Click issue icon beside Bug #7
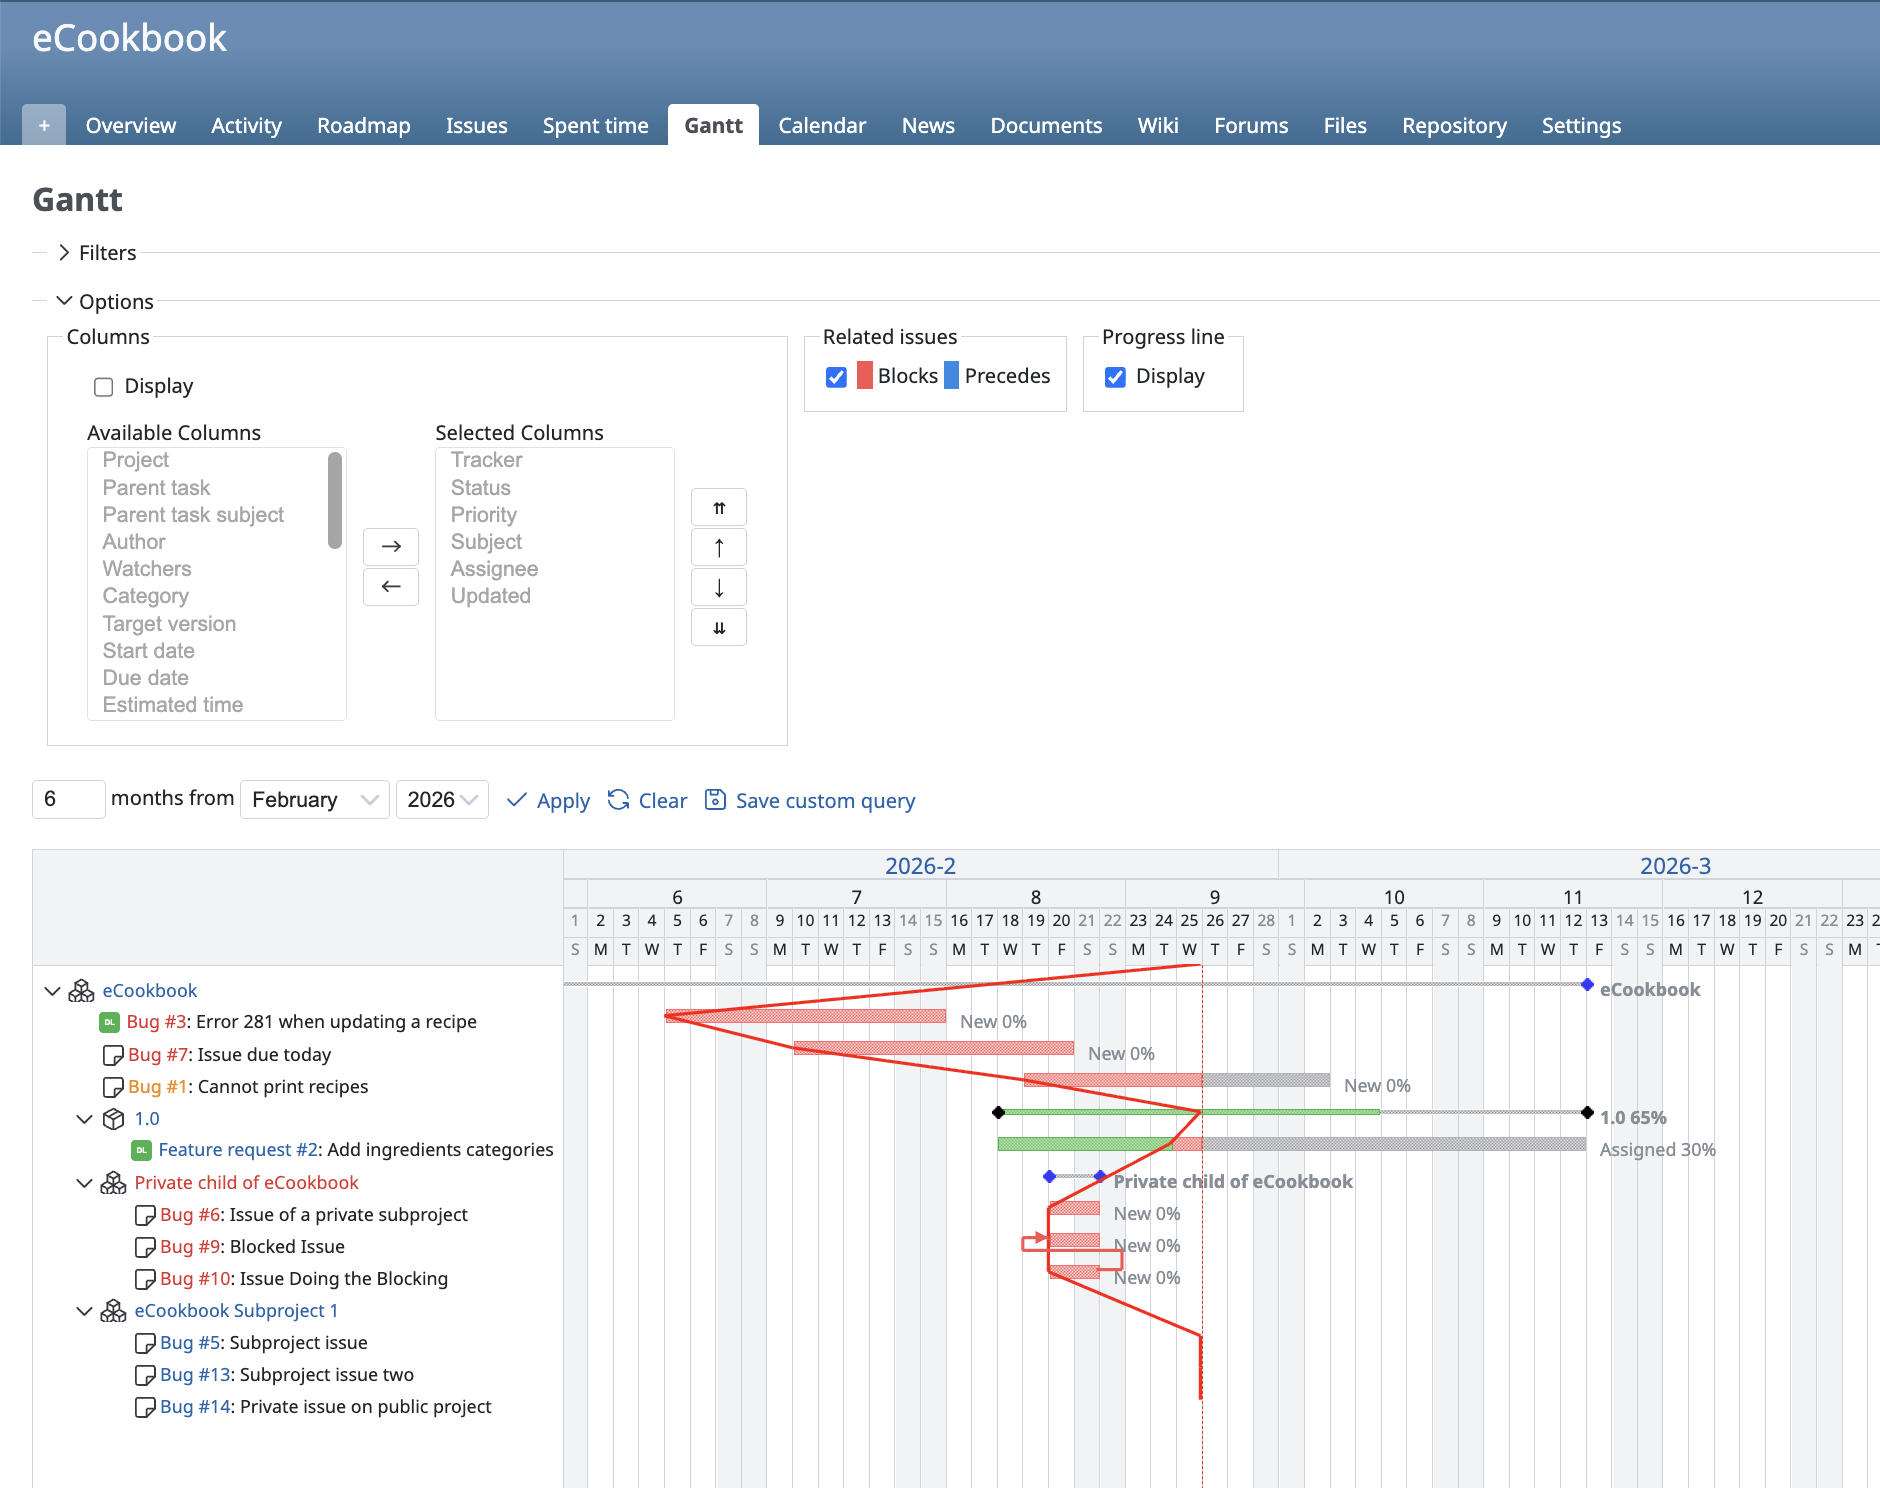This screenshot has width=1880, height=1488. [113, 1055]
